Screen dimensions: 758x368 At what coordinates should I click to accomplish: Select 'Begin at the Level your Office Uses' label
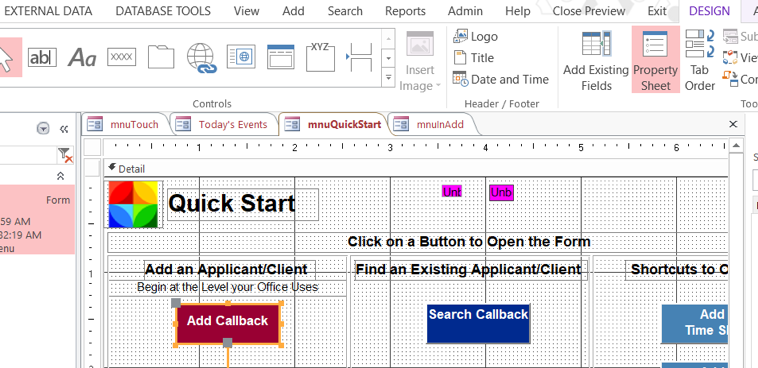[228, 287]
